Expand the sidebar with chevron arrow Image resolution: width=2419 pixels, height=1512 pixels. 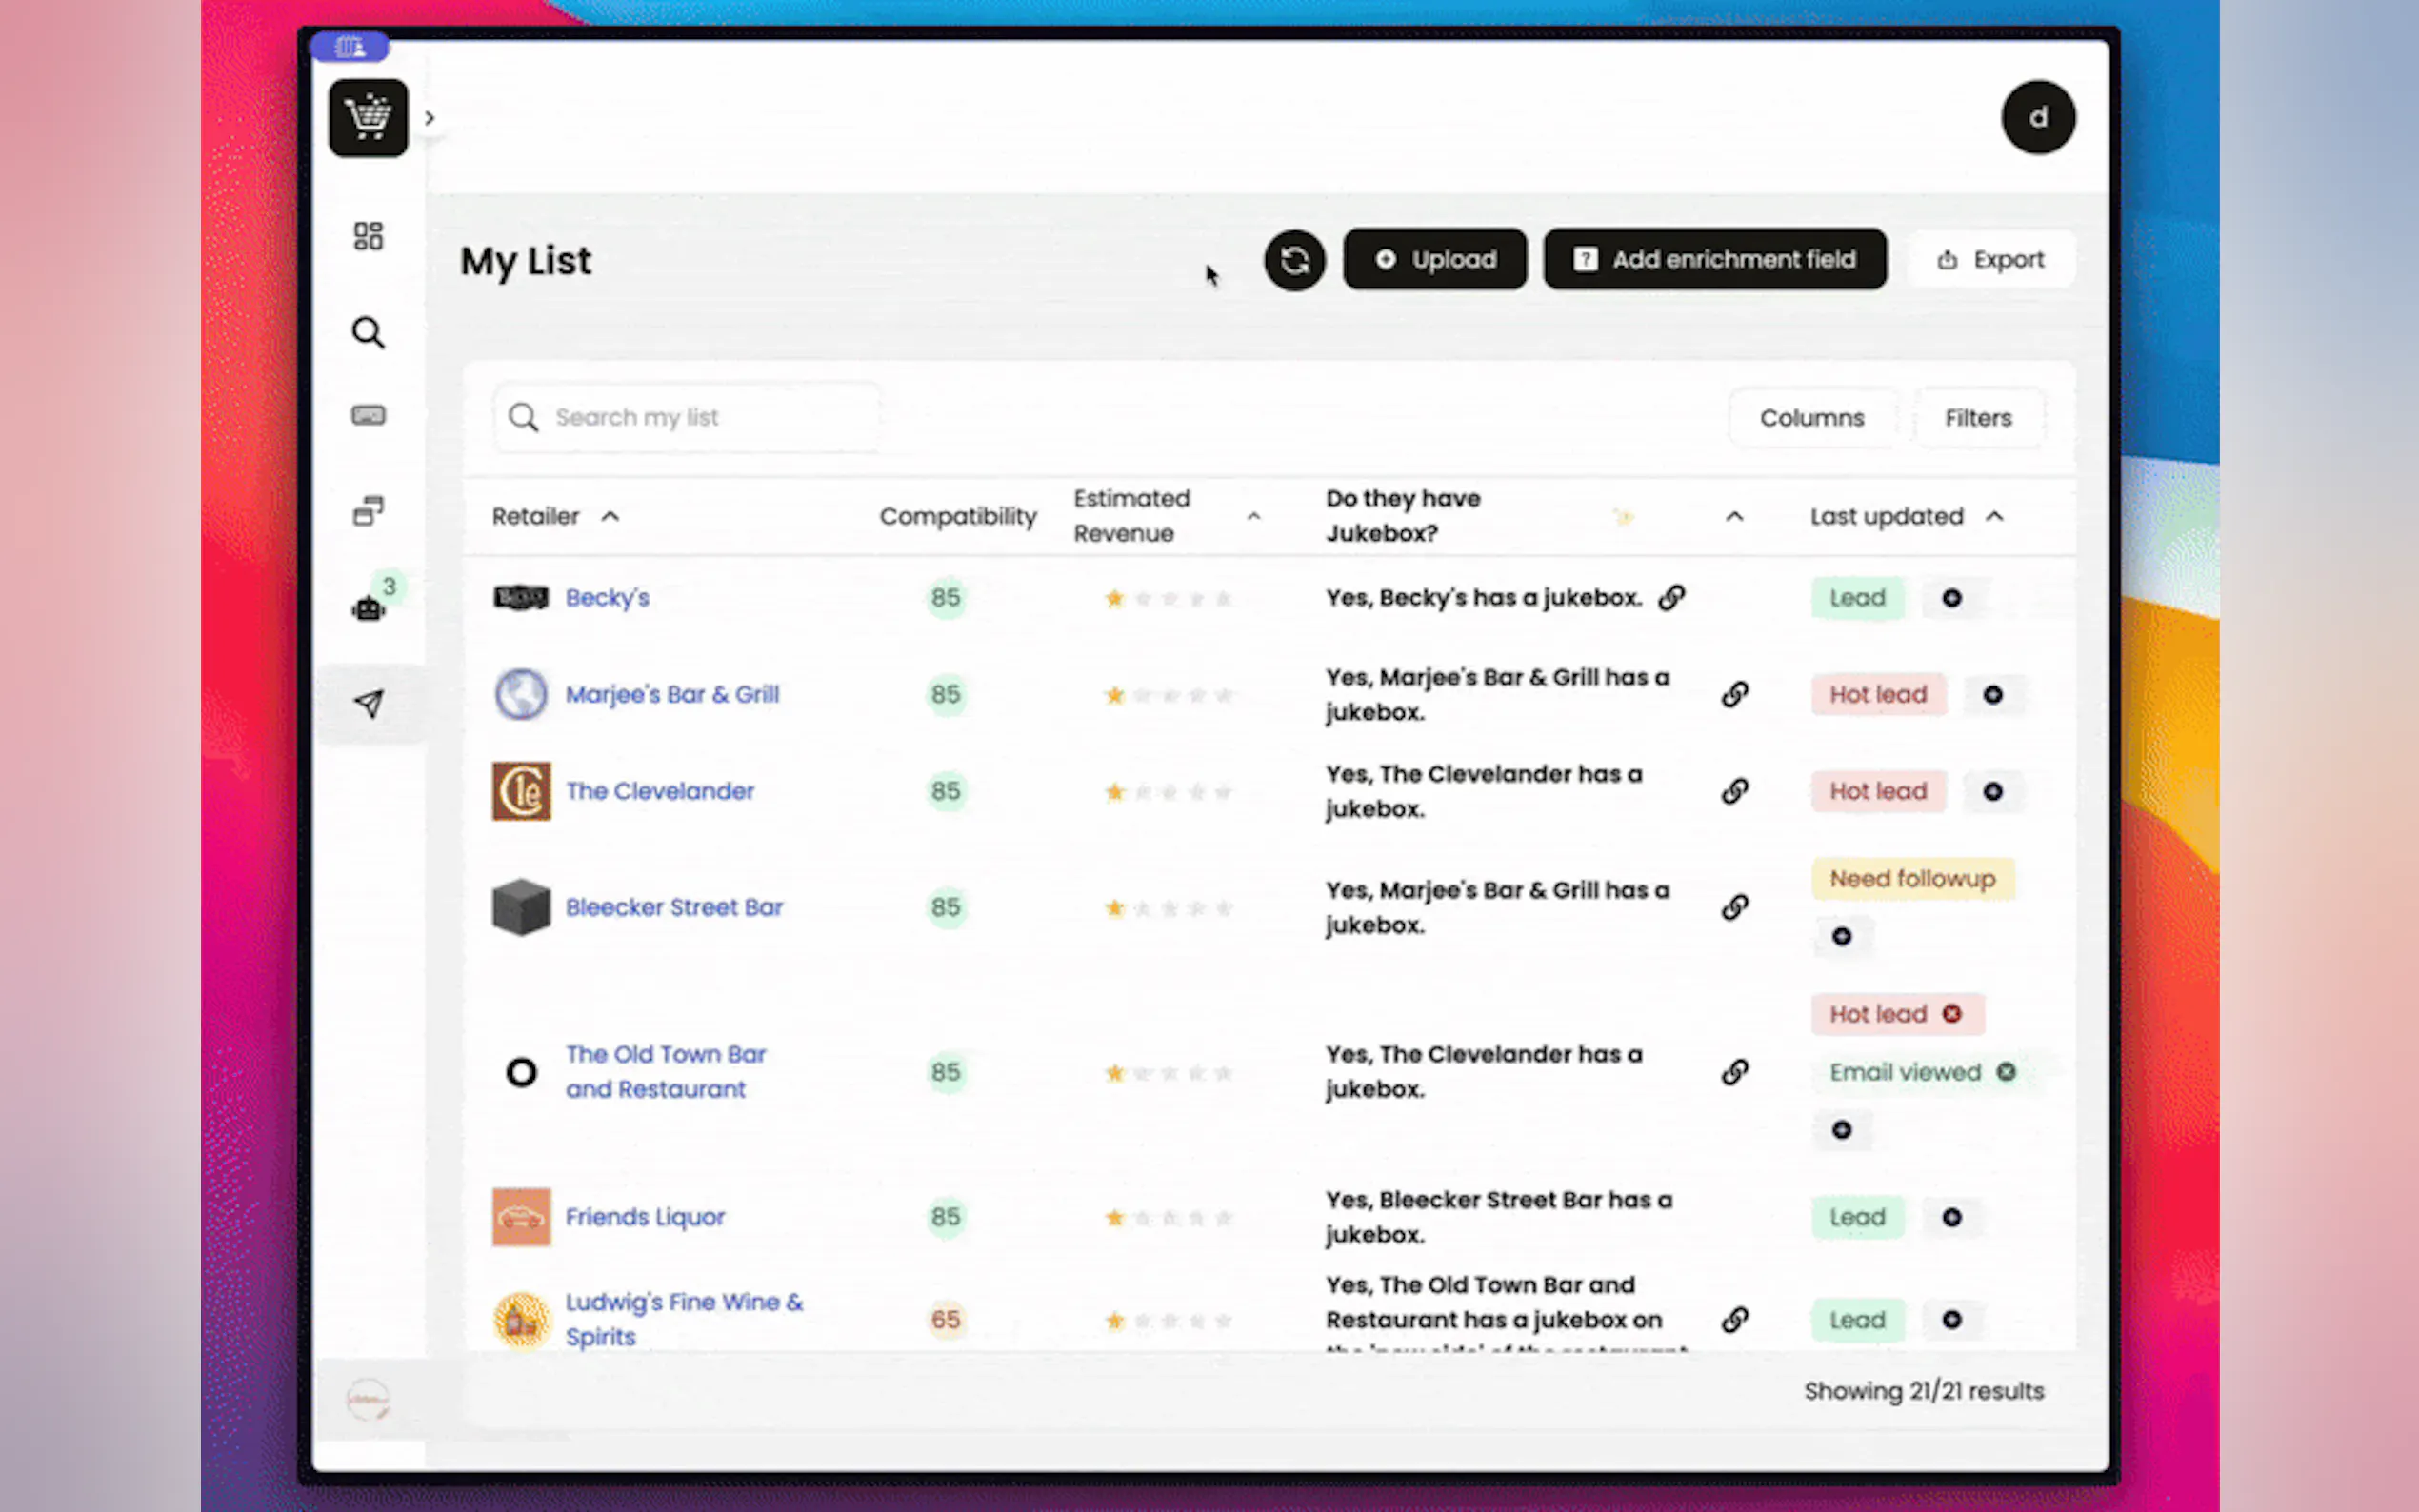click(430, 118)
